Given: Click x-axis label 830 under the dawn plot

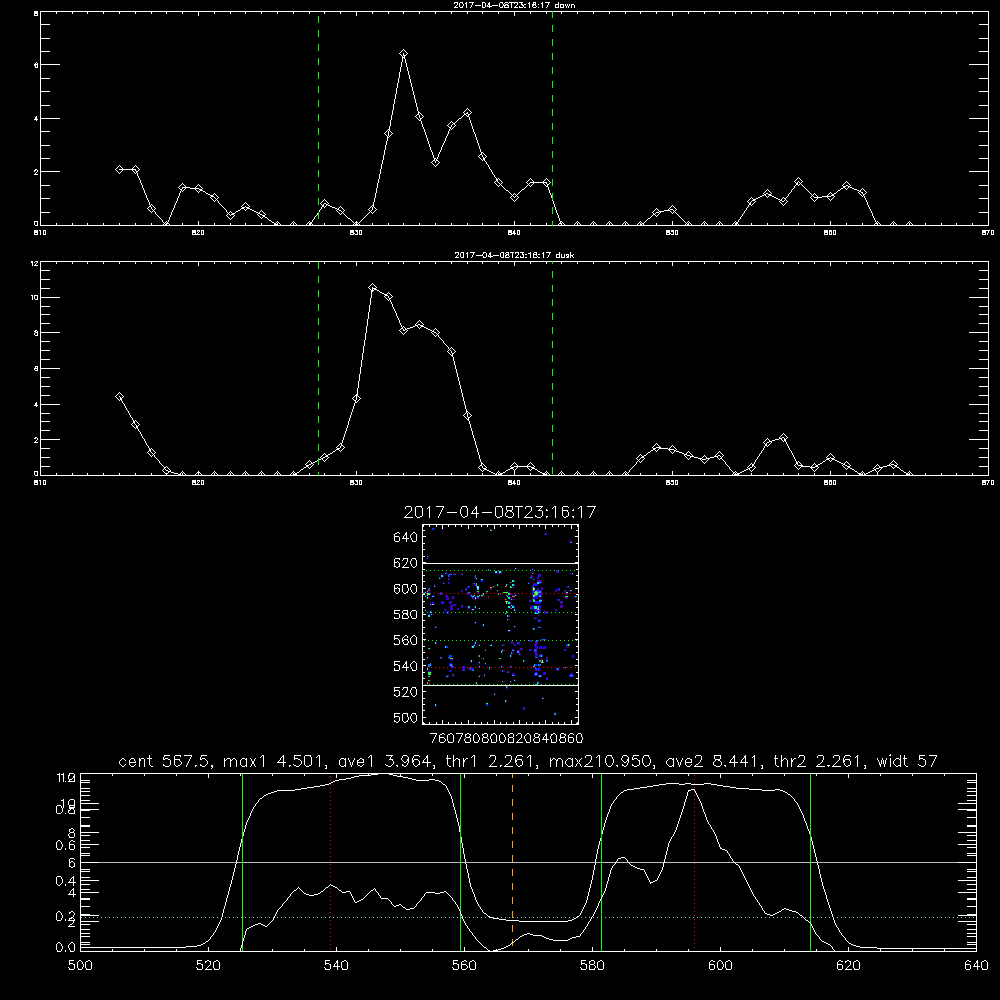Looking at the screenshot, I should coord(356,233).
